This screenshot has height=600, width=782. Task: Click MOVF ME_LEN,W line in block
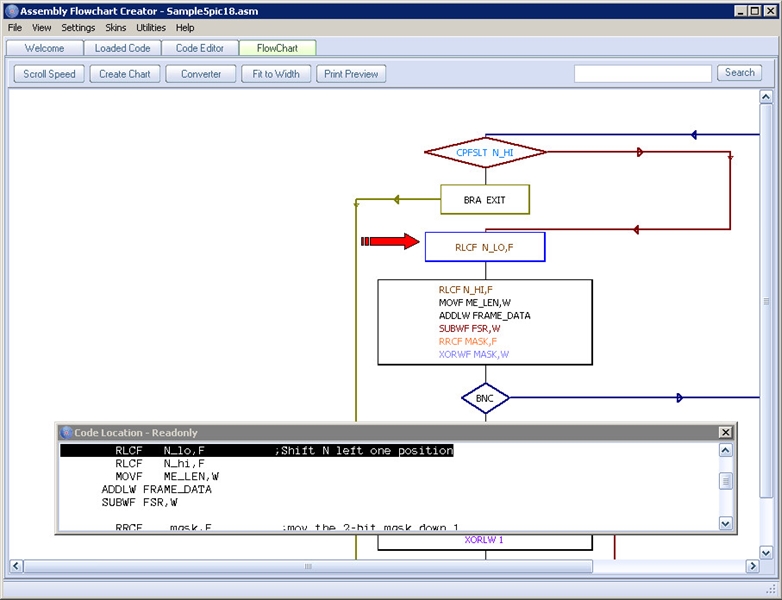[x=475, y=303]
